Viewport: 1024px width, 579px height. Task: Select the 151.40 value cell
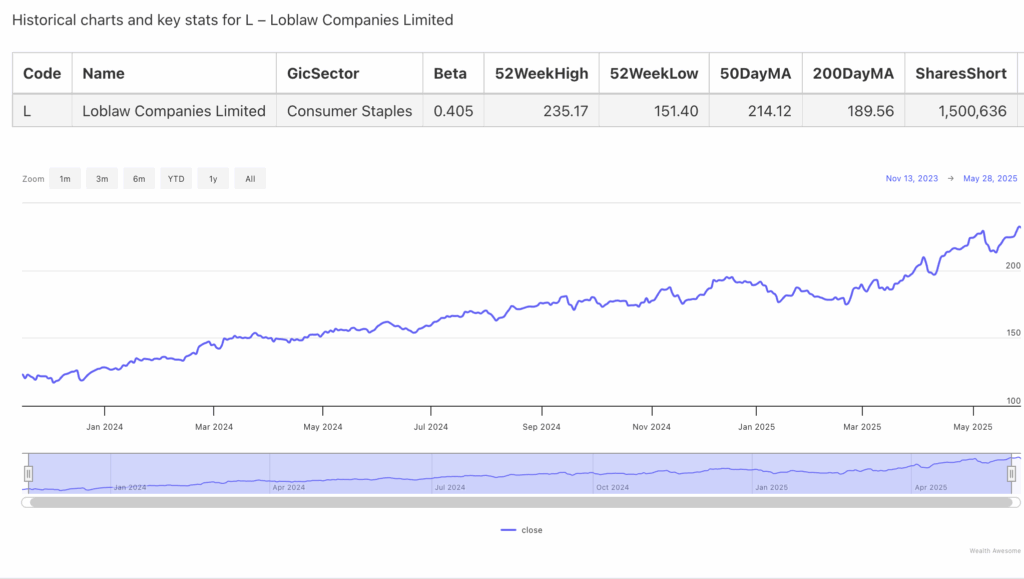654,111
